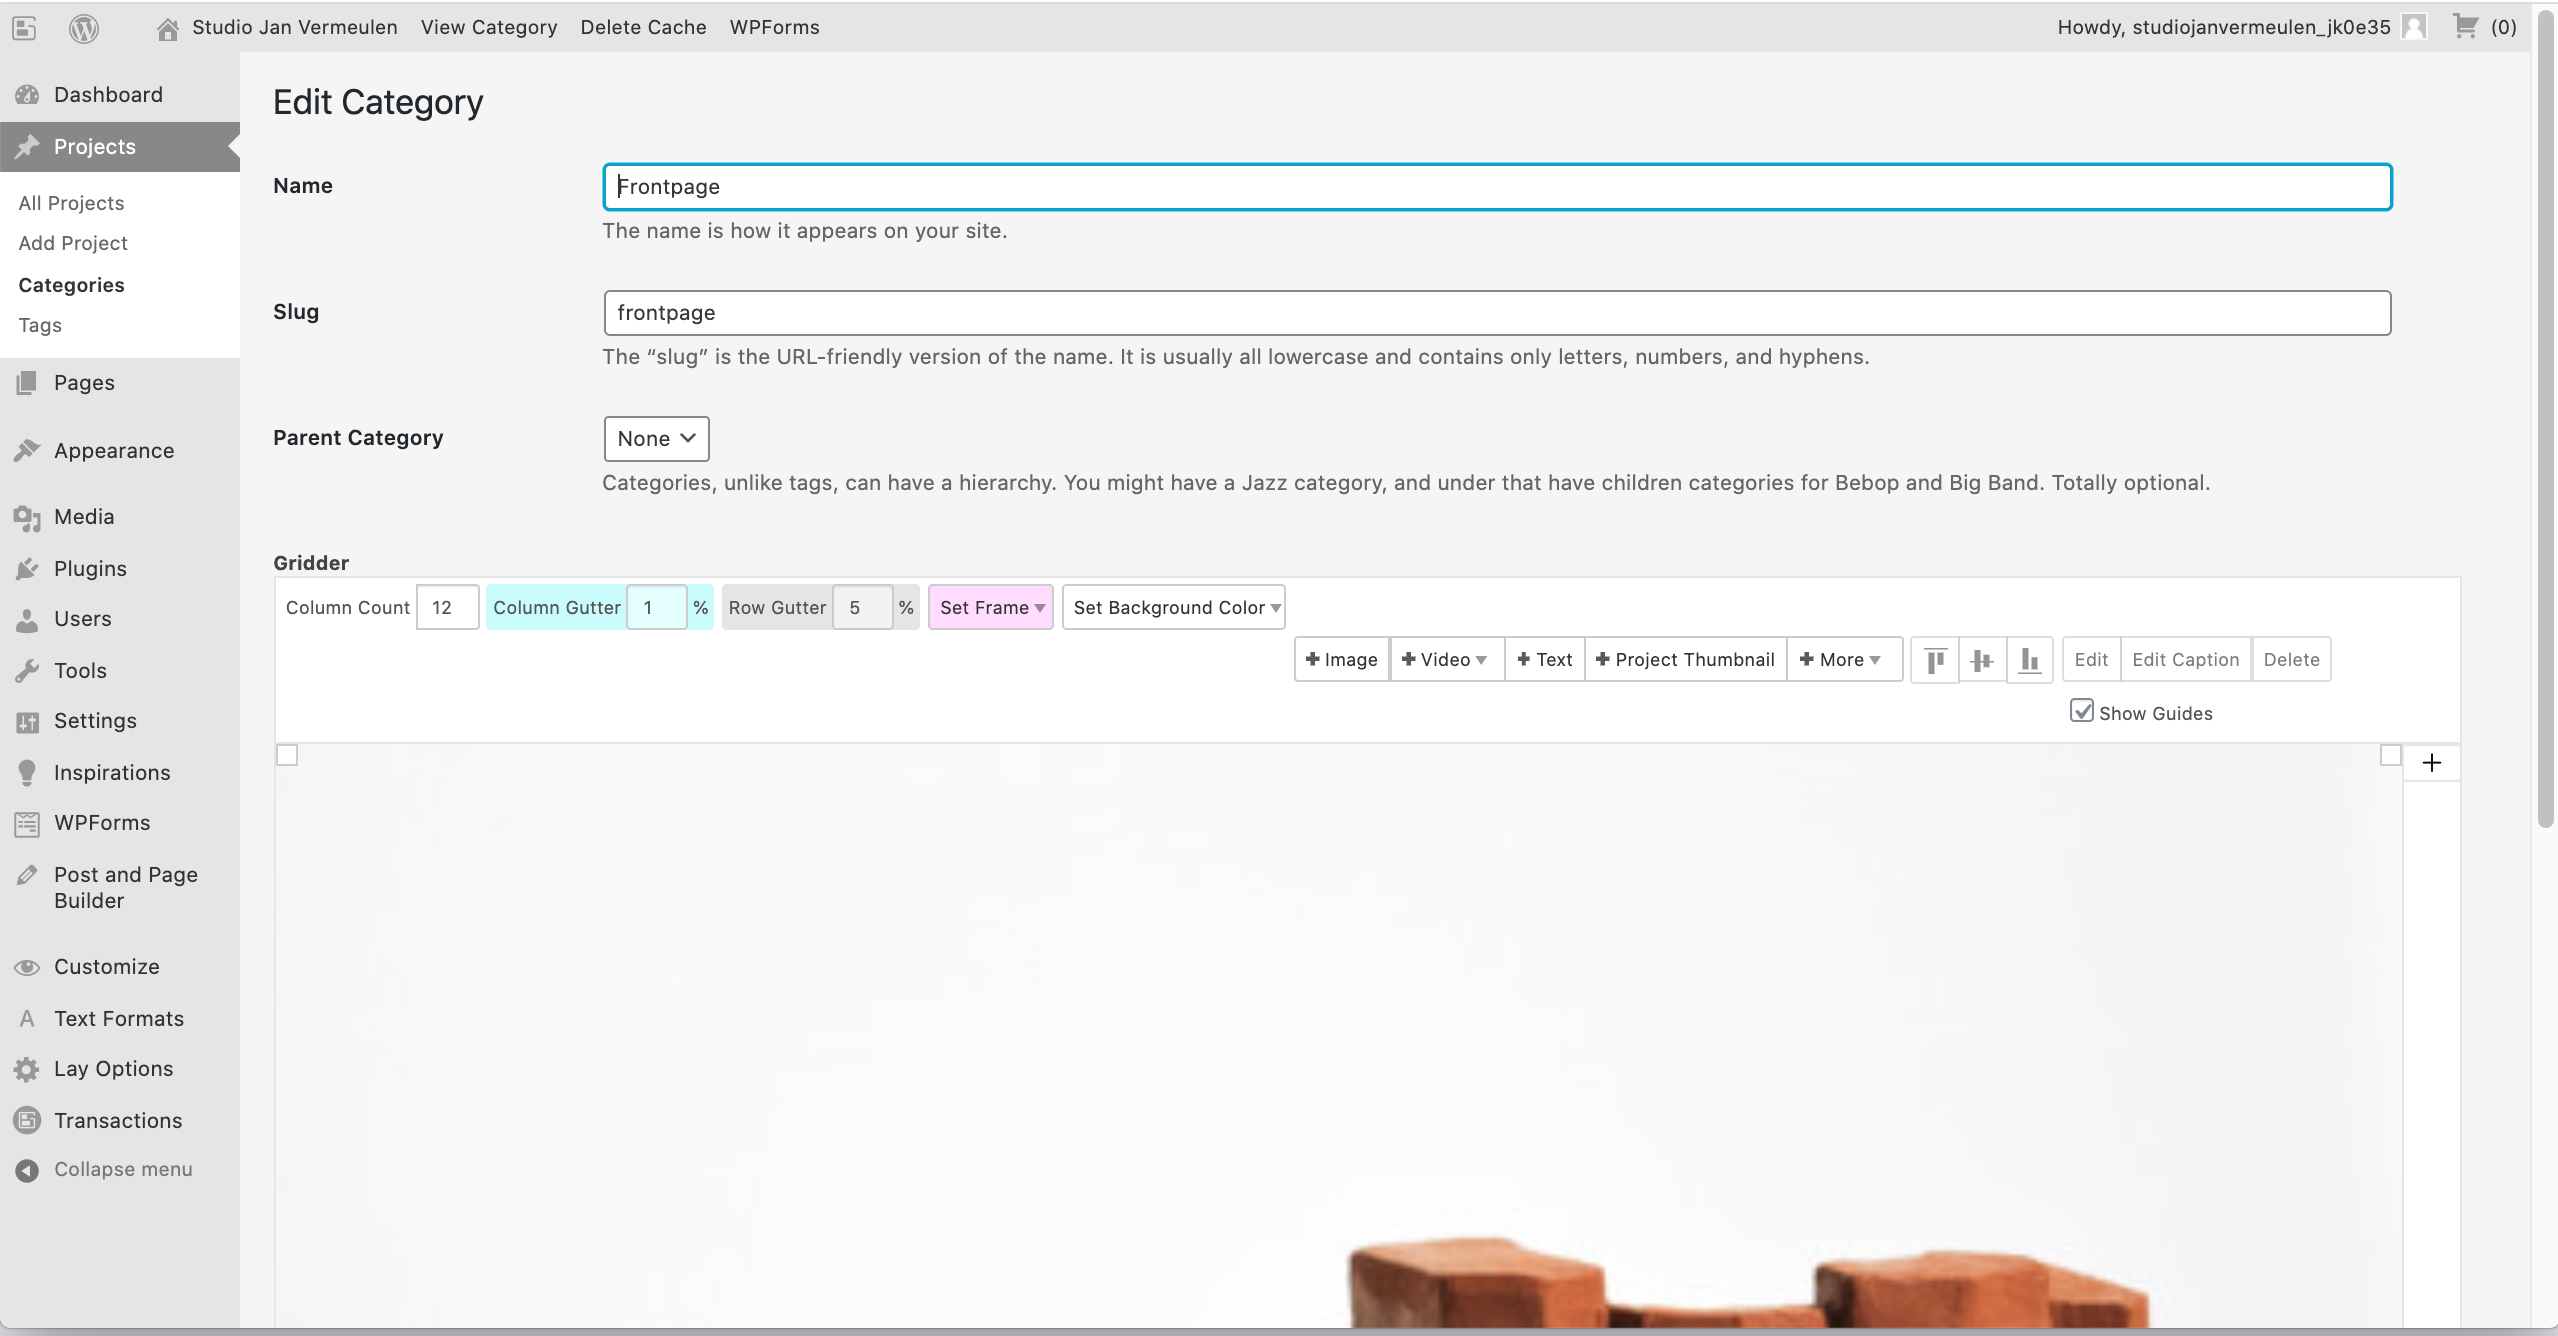The height and width of the screenshot is (1336, 2558).
Task: Go to All Projects in the sidebar
Action: [x=71, y=203]
